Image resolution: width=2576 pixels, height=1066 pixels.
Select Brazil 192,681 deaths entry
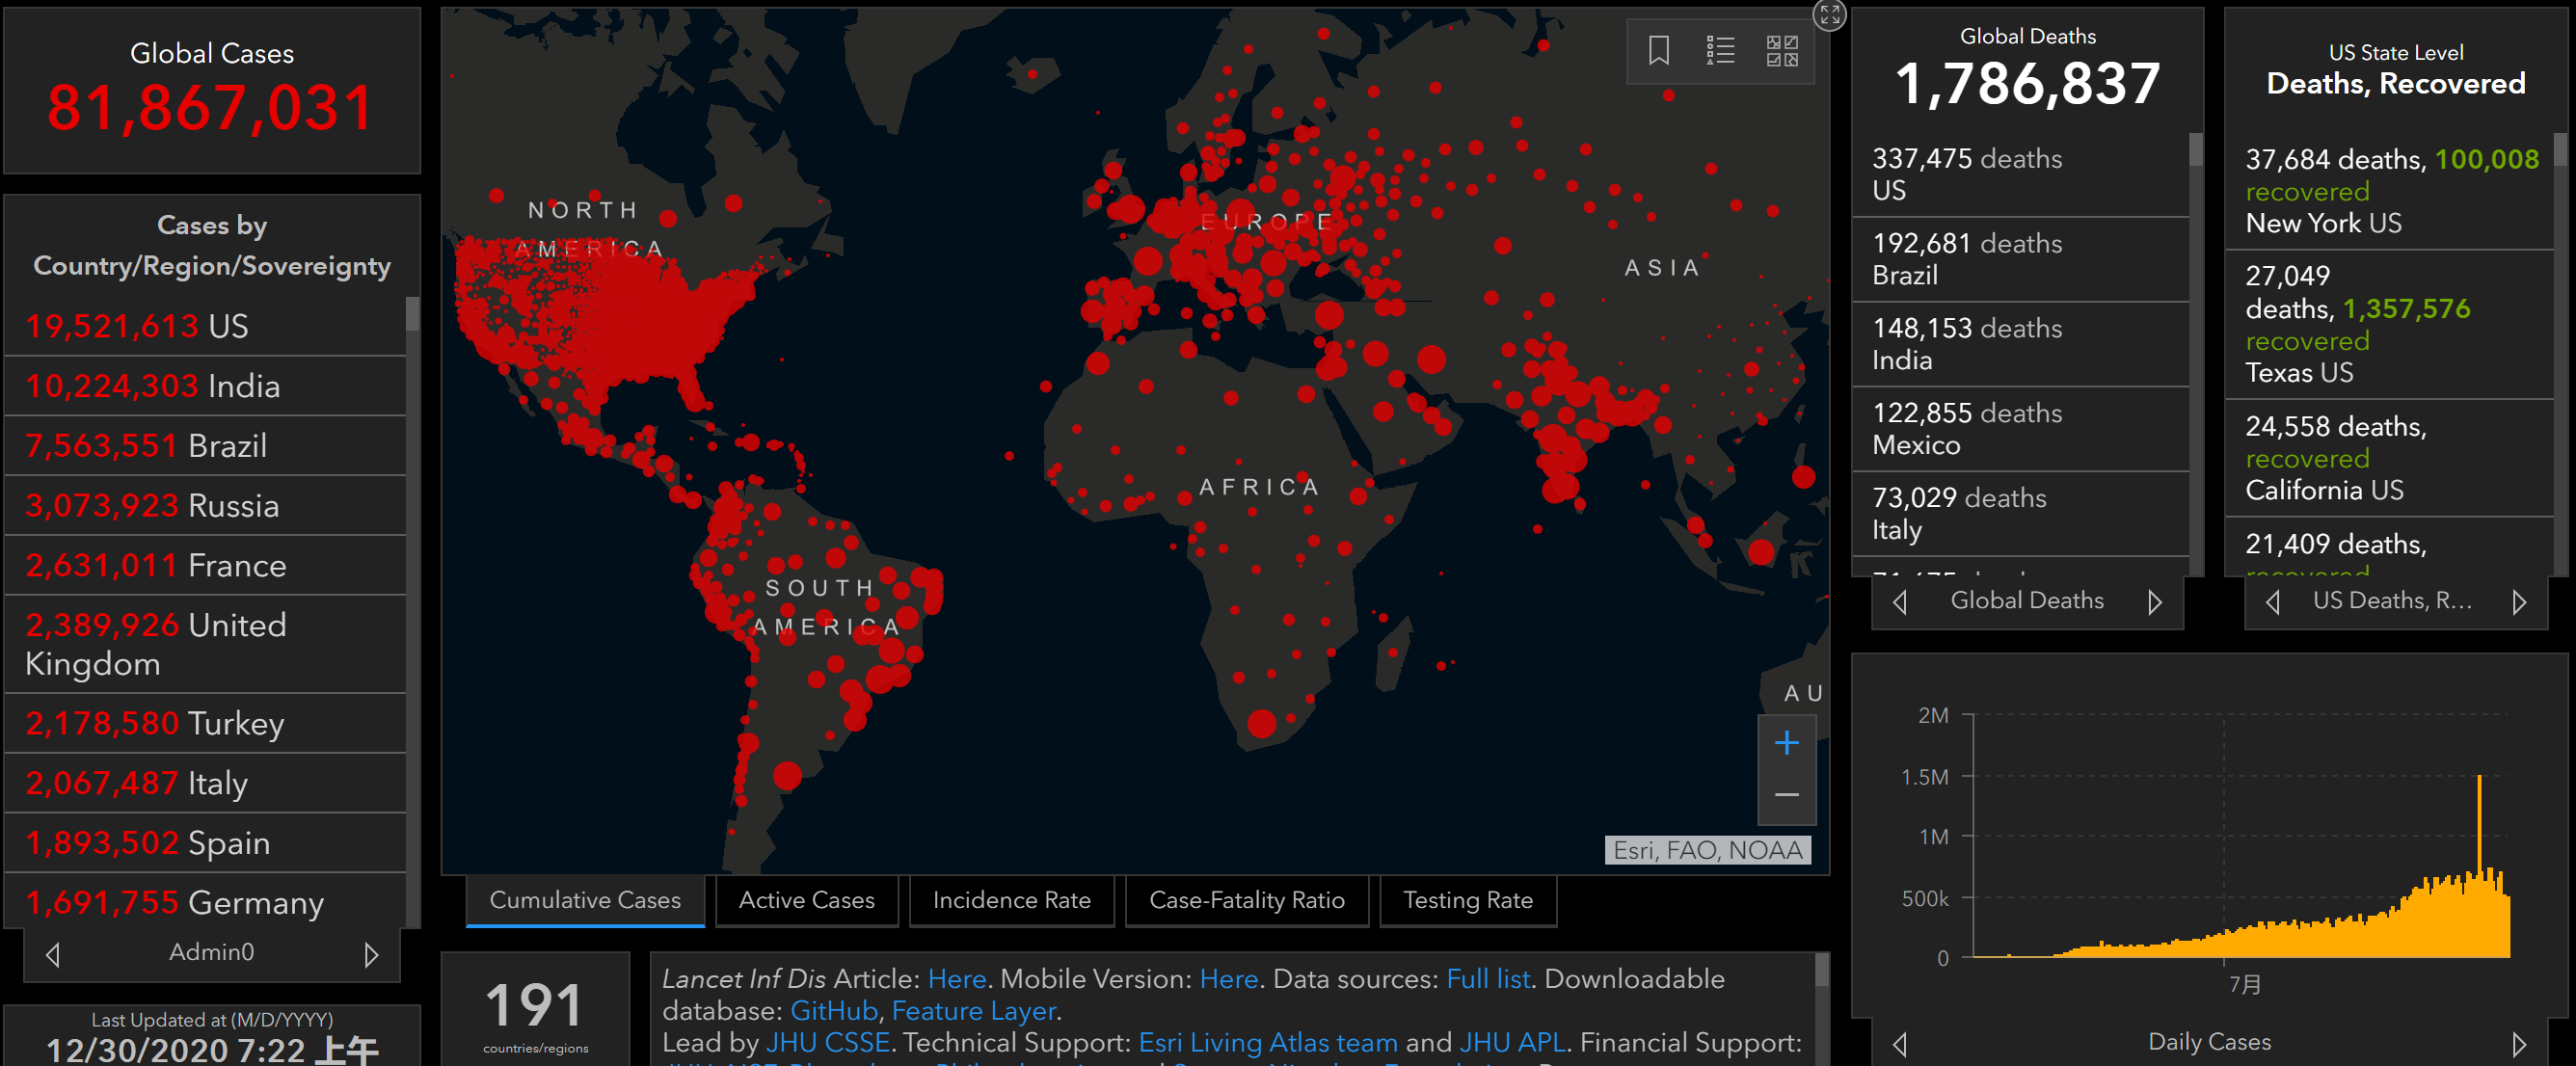point(2020,259)
